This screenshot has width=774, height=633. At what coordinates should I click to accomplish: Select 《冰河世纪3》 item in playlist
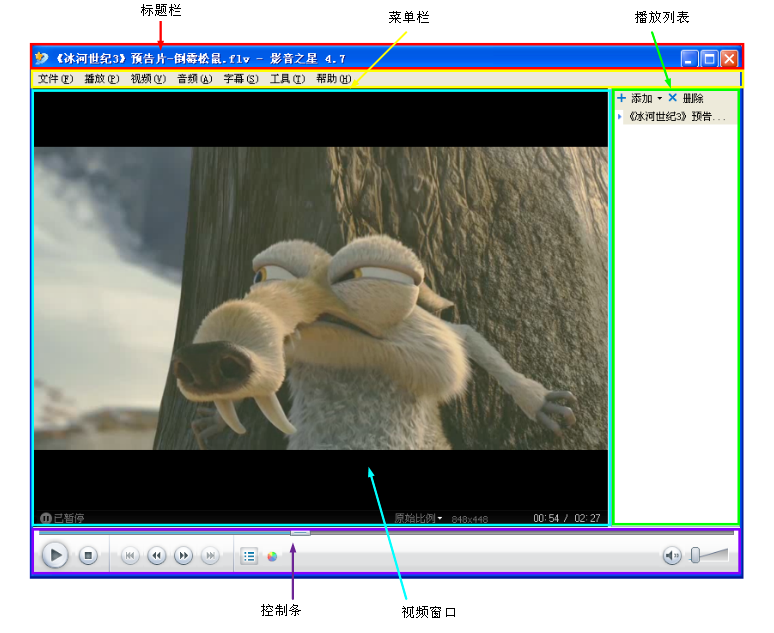coord(677,116)
